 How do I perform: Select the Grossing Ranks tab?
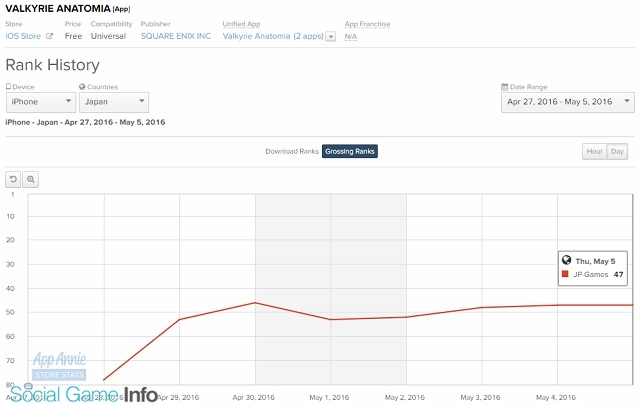pyautogui.click(x=350, y=151)
